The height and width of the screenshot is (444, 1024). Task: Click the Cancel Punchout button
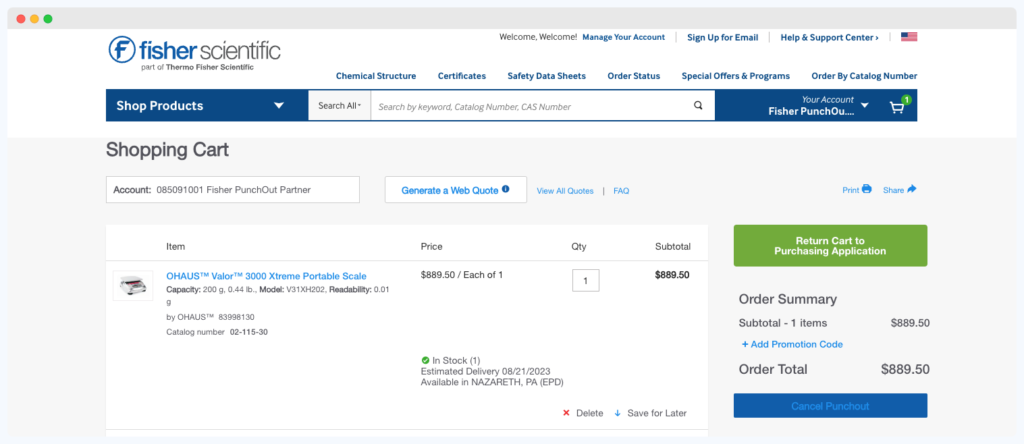830,405
